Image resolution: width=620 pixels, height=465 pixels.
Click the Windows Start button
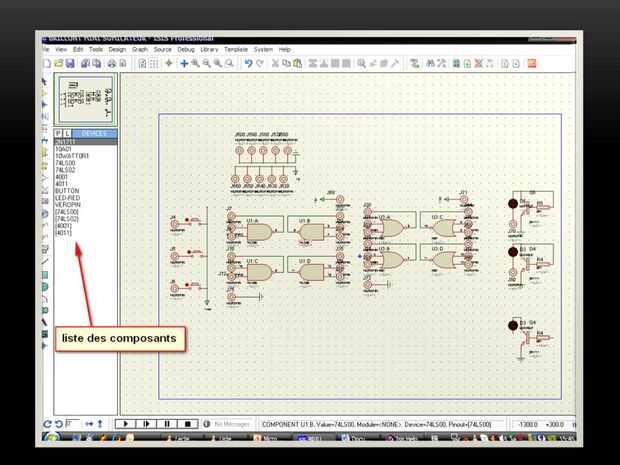coord(51,438)
